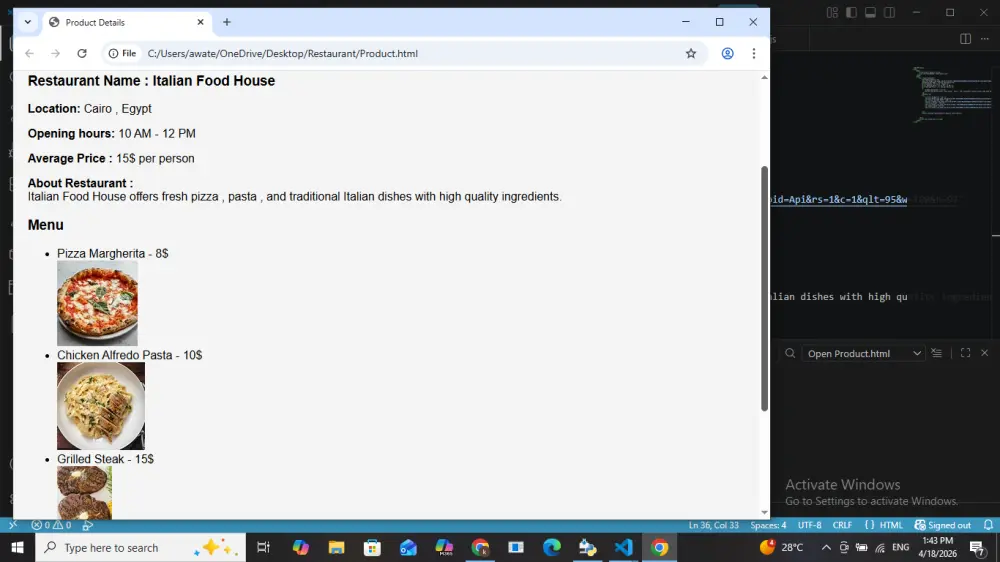
Task: Open Microsoft Store from taskbar
Action: (x=372, y=547)
